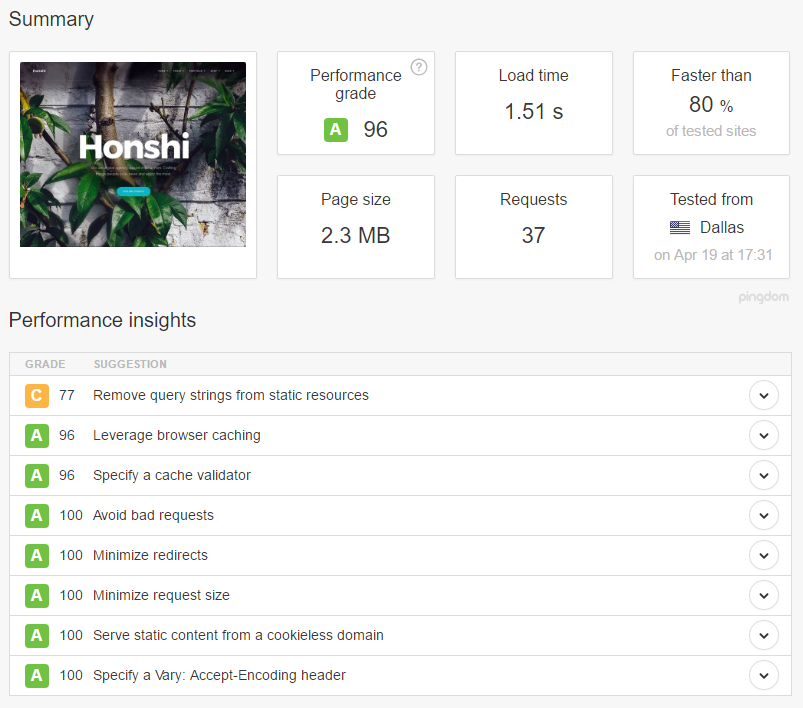
Task: Expand the Minimize redirects chevron
Action: pyautogui.click(x=764, y=555)
